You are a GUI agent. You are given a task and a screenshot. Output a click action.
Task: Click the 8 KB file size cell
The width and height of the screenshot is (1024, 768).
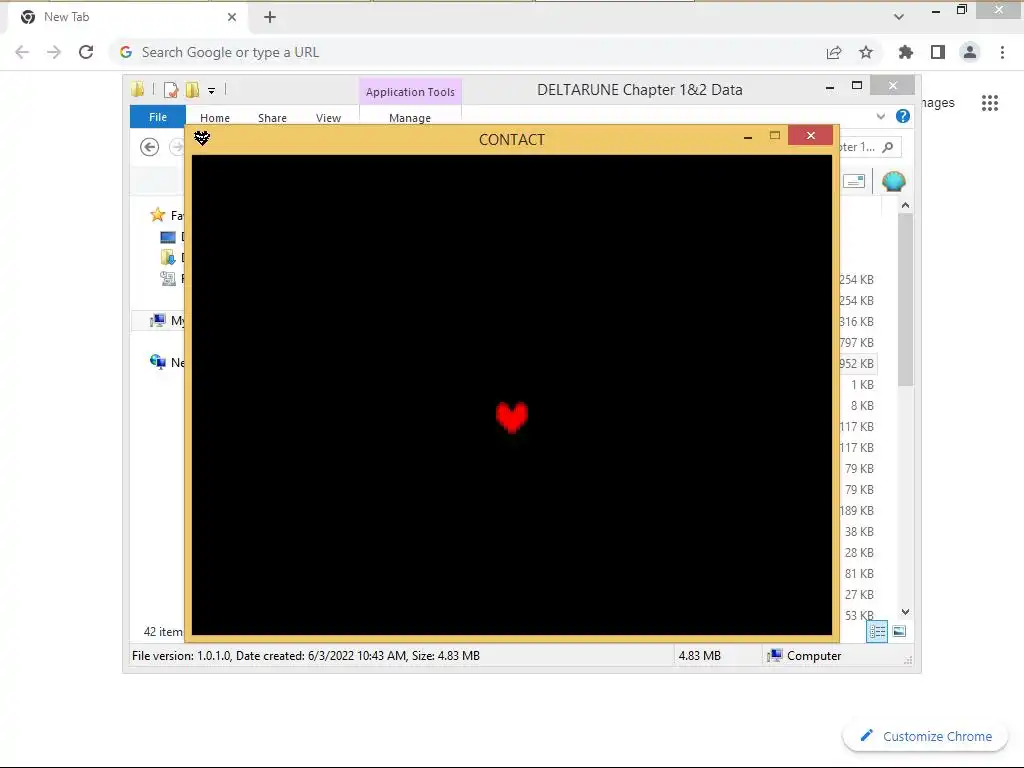(862, 406)
